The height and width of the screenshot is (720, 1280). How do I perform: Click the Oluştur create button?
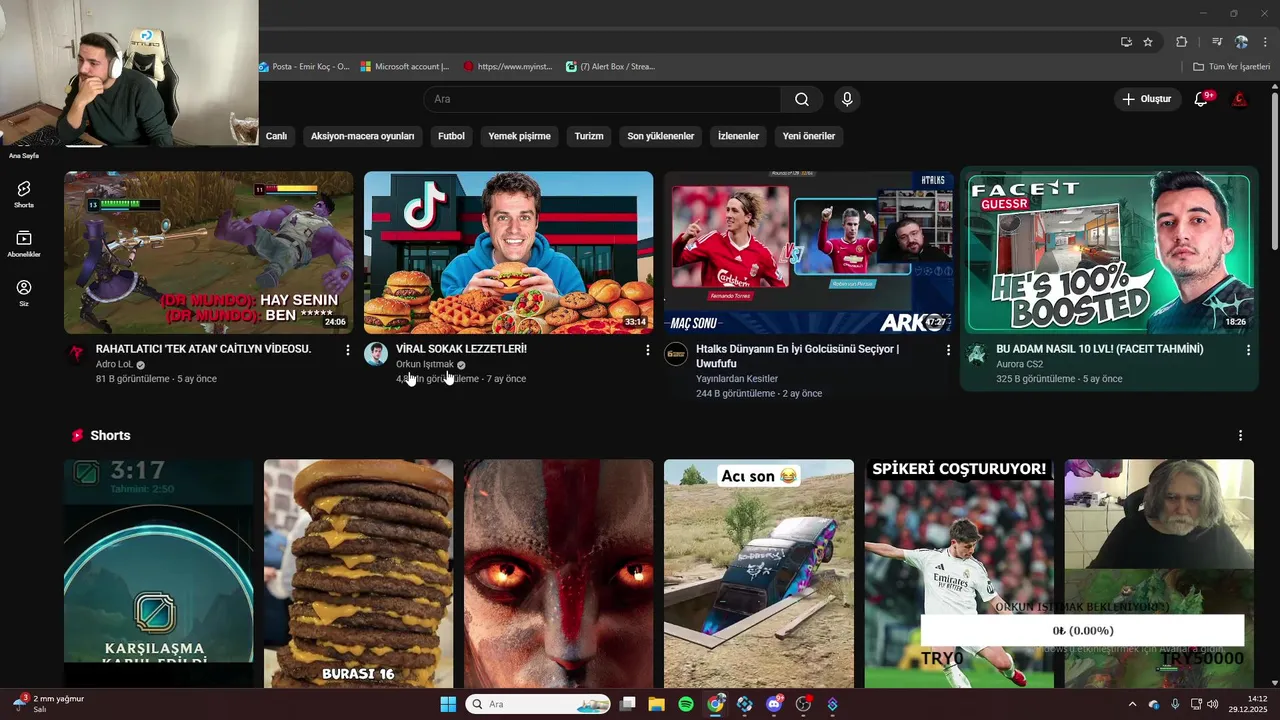(x=1146, y=99)
